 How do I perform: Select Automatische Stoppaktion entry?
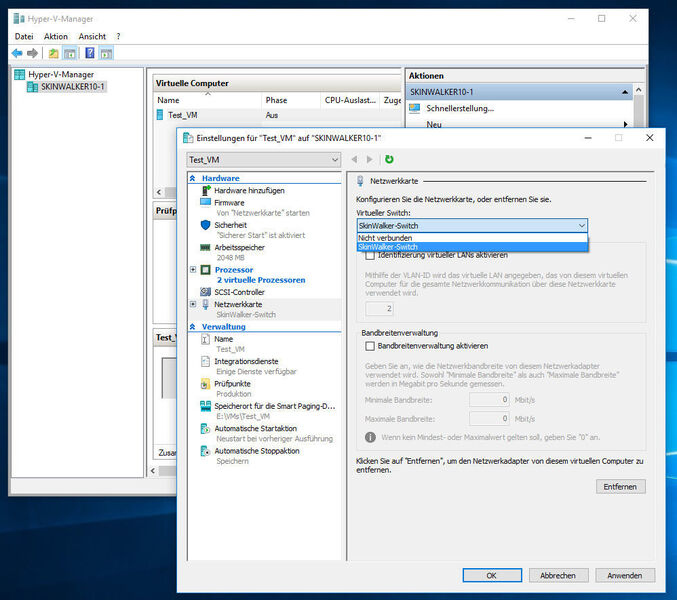[x=257, y=451]
